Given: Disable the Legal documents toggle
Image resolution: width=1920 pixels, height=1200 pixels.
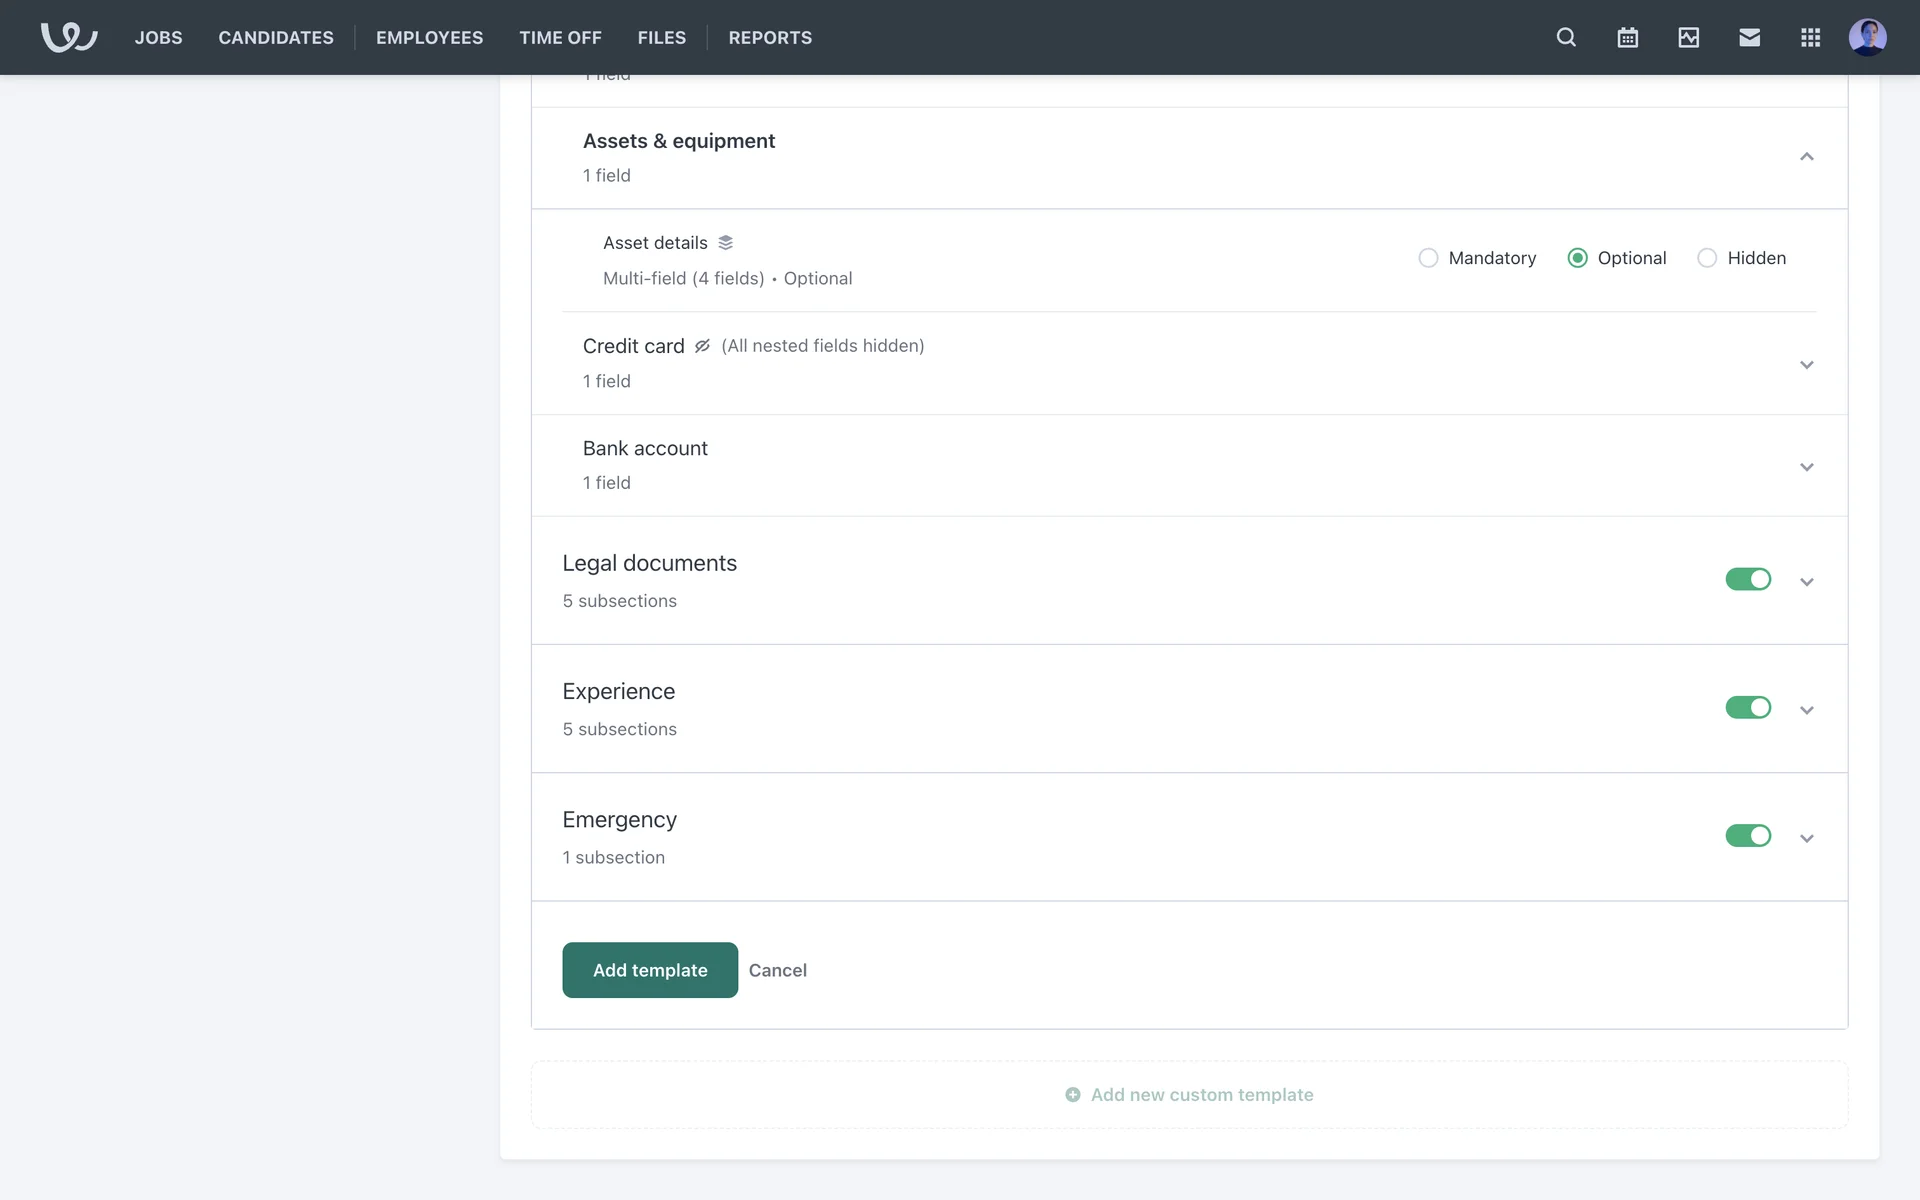Looking at the screenshot, I should pyautogui.click(x=1747, y=579).
